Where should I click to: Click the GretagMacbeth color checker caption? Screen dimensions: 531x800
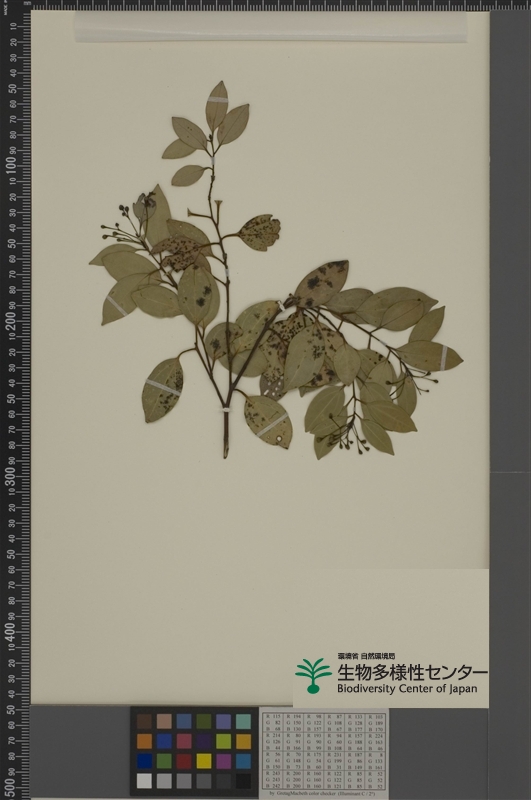click(324, 794)
